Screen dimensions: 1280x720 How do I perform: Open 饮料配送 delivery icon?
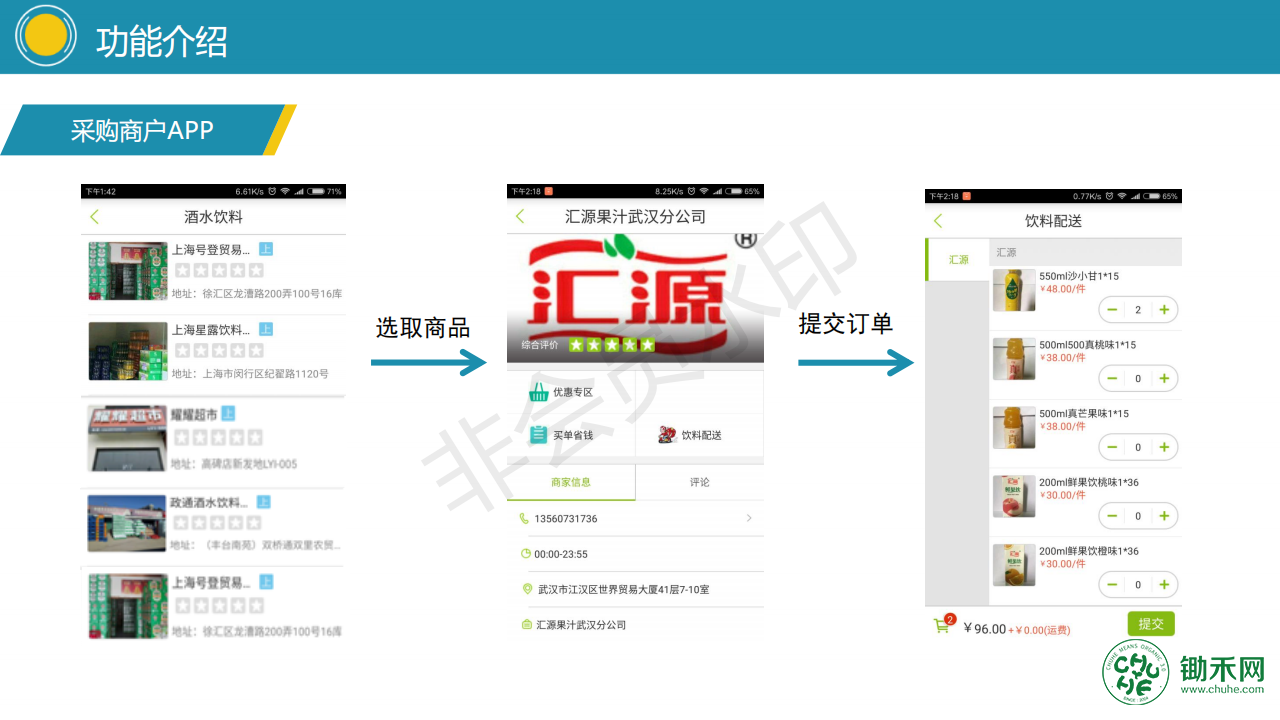667,435
